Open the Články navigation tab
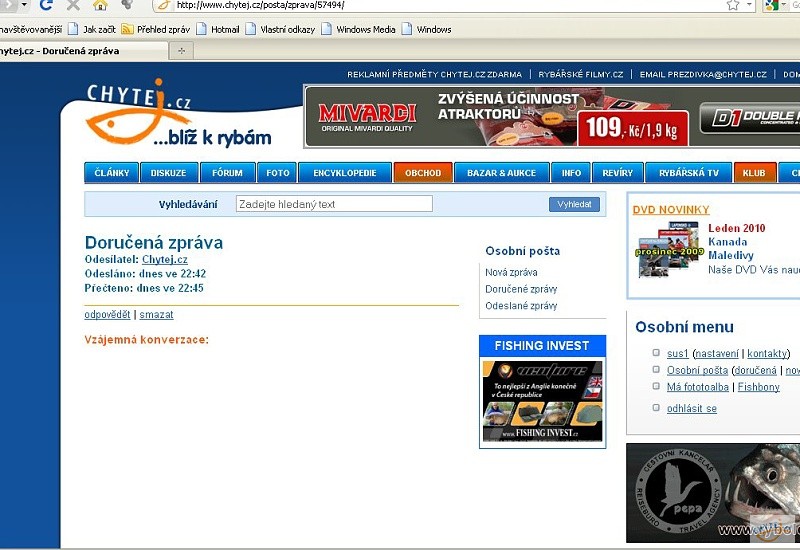 pos(112,173)
